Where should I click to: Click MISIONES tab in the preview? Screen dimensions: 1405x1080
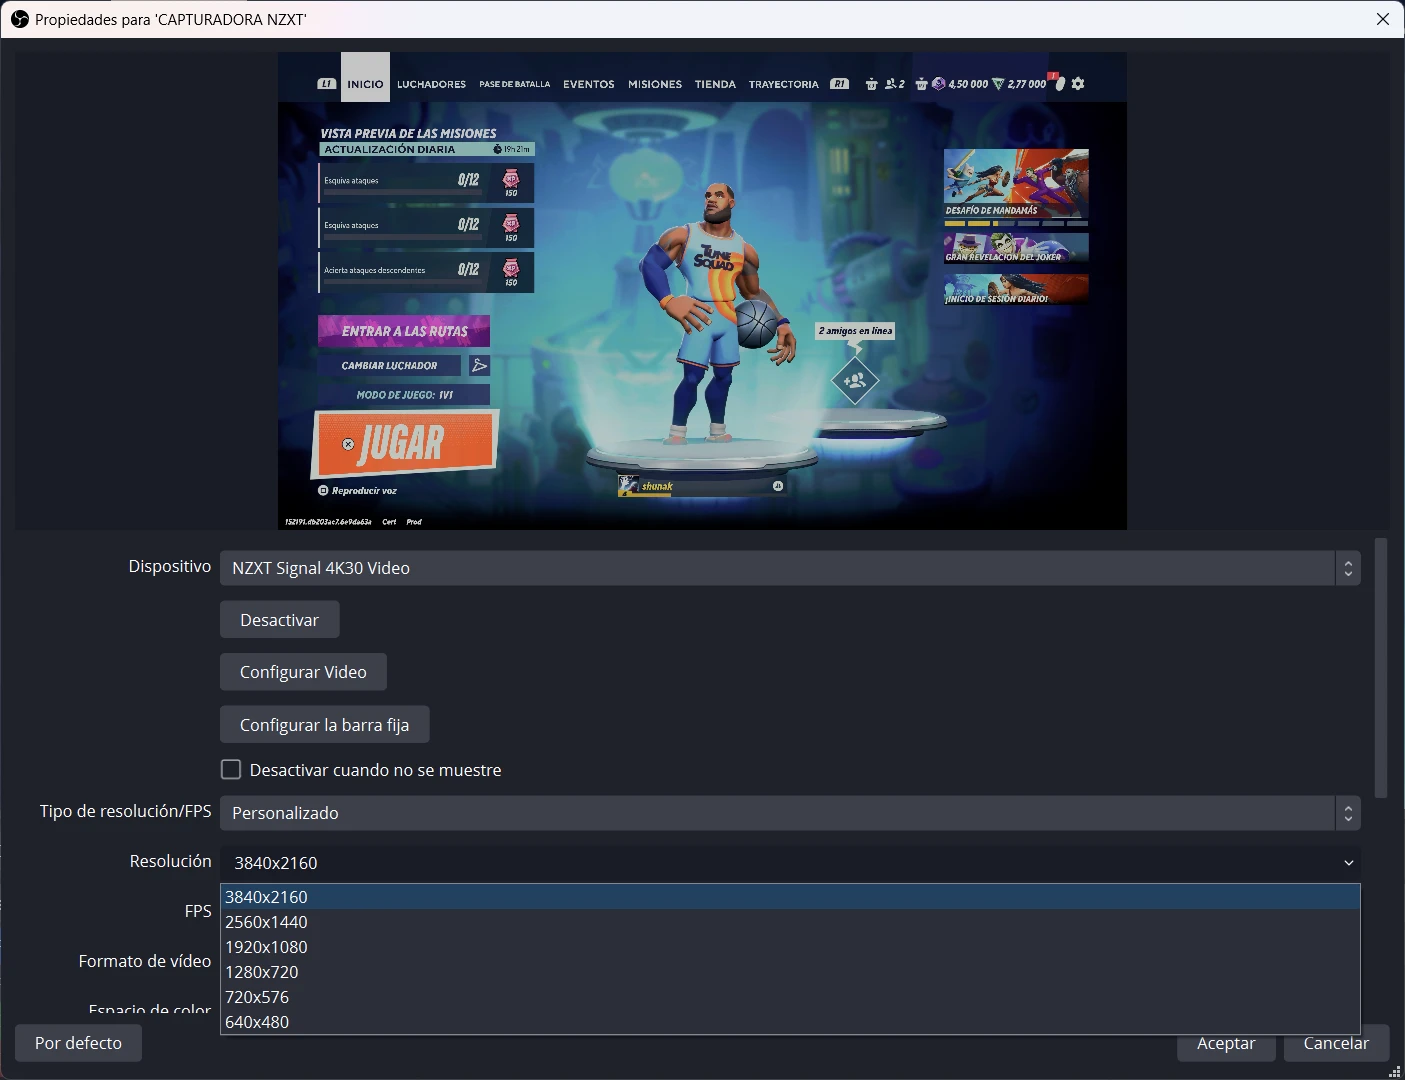[655, 84]
